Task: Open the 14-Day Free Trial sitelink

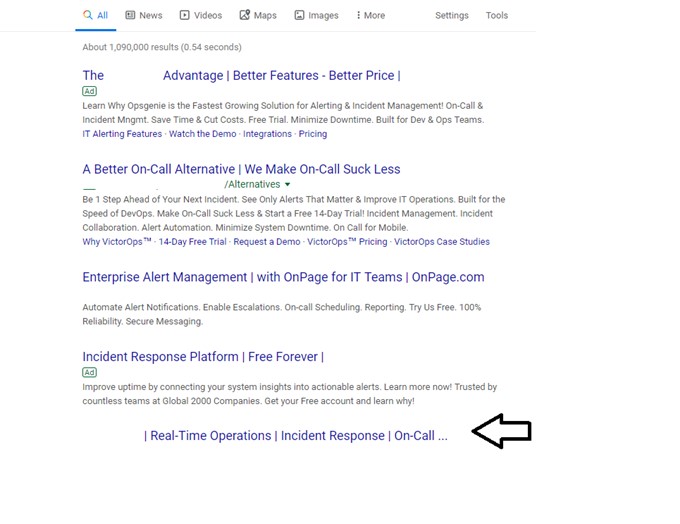Action: tap(193, 242)
